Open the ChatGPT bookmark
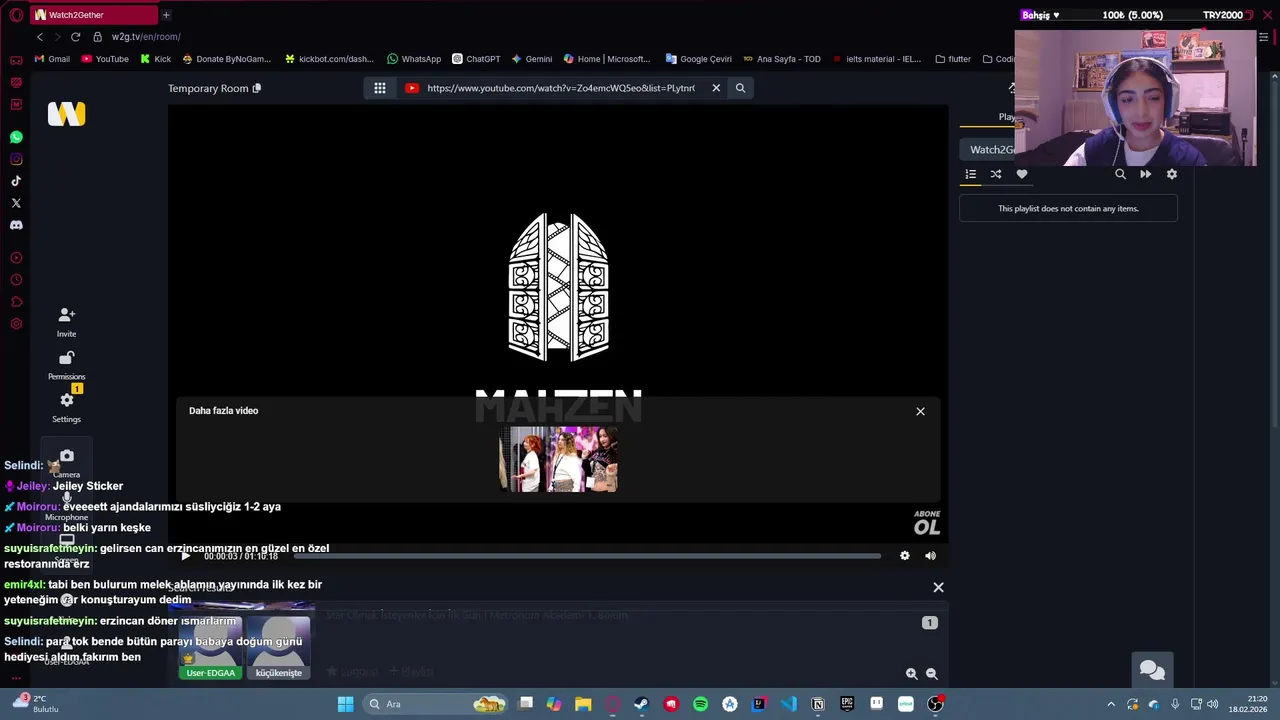The image size is (1280, 720). (476, 59)
